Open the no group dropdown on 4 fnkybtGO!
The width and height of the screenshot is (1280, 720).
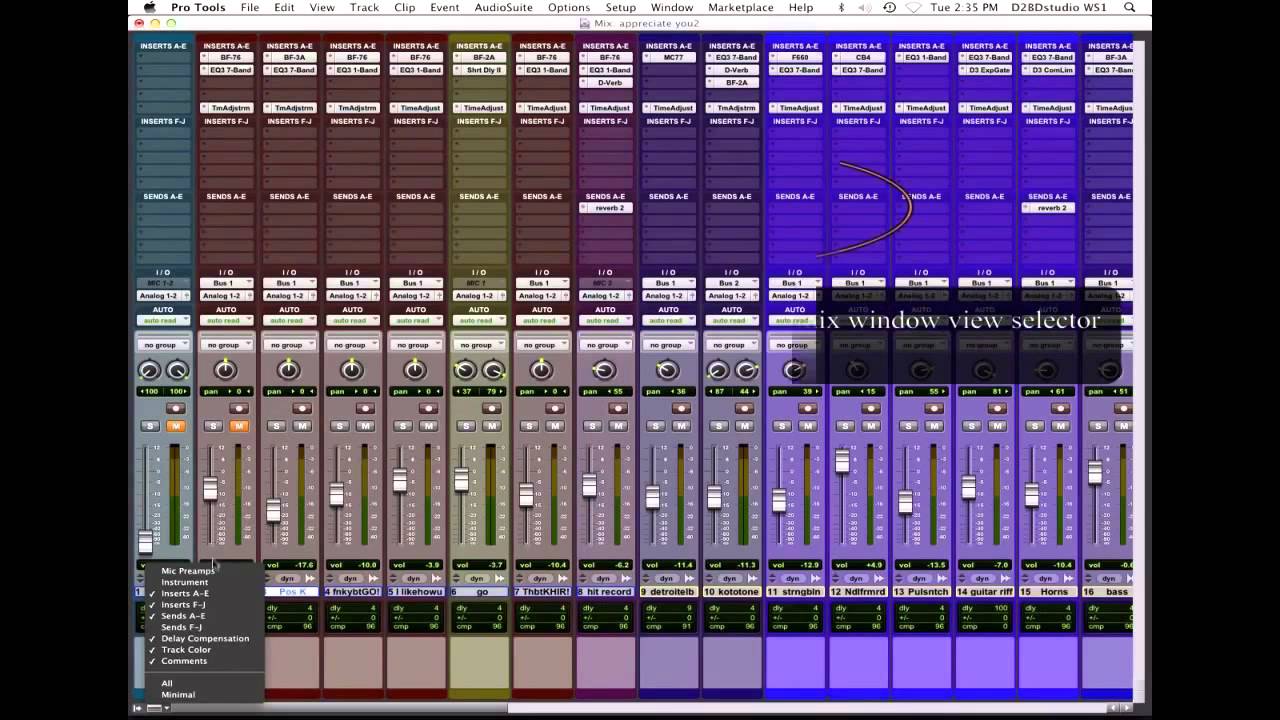351,345
